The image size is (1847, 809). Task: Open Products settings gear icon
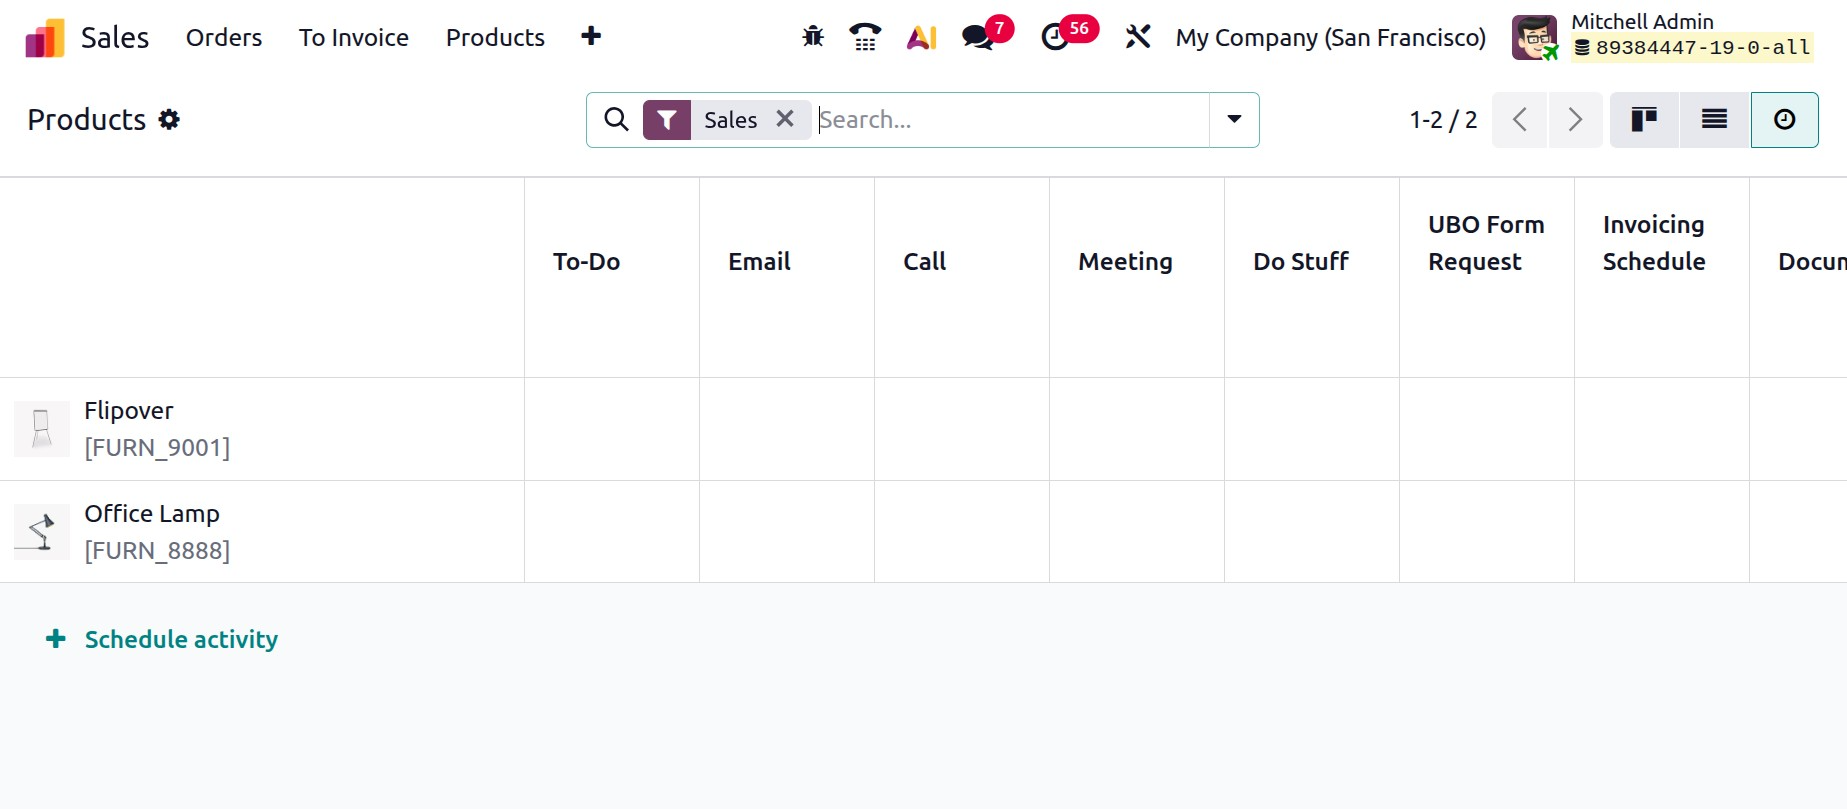pos(170,120)
